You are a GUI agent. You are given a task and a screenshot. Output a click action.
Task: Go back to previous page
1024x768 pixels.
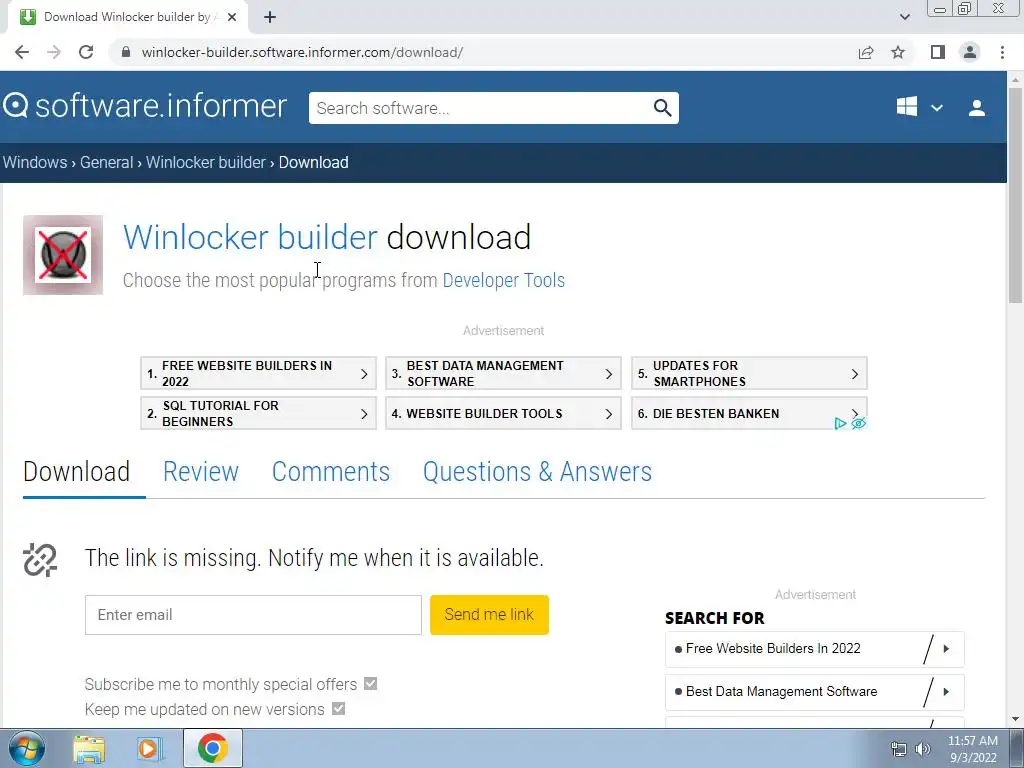pos(22,52)
